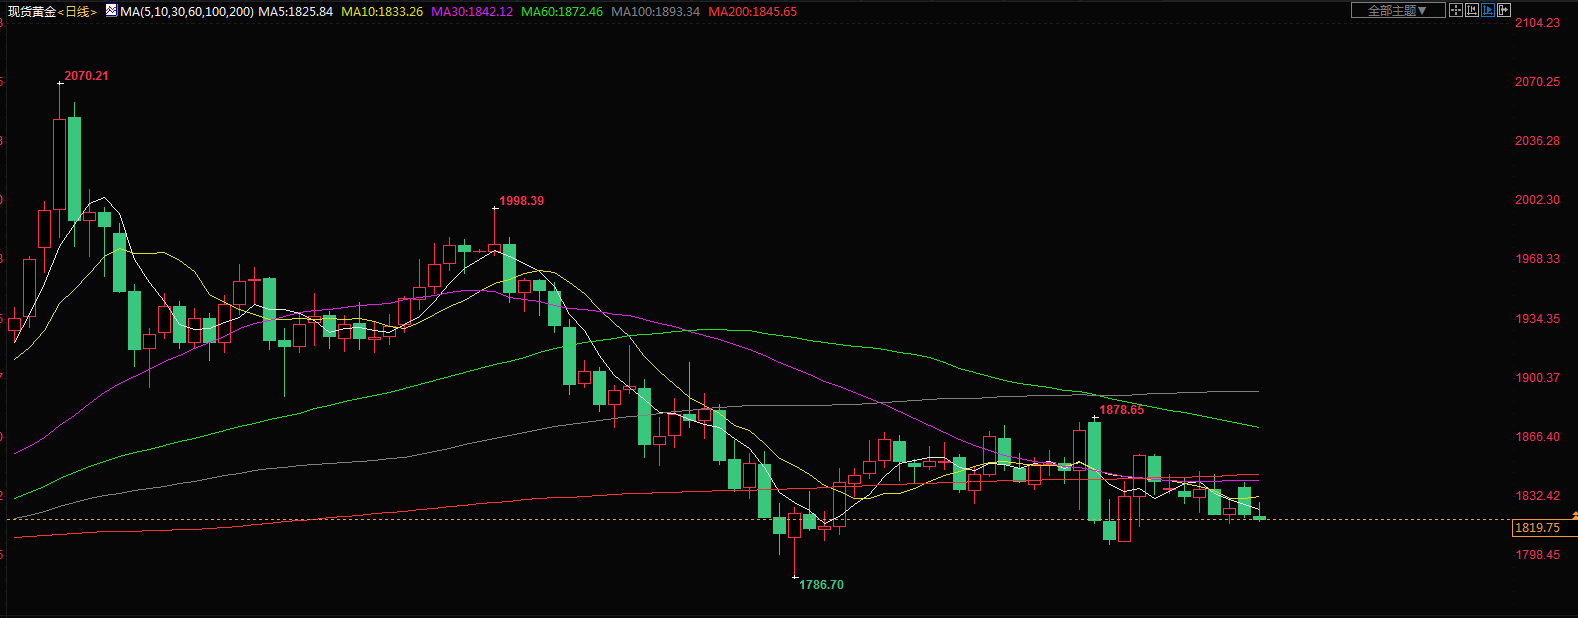
Task: Select the magenta MA30:1842.12 legend
Action: (472, 12)
